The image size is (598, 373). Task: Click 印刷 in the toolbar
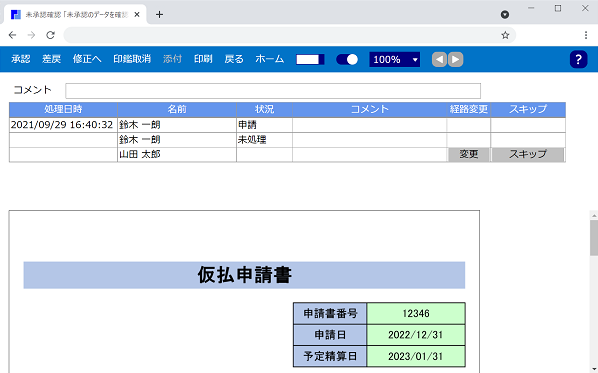[x=203, y=59]
